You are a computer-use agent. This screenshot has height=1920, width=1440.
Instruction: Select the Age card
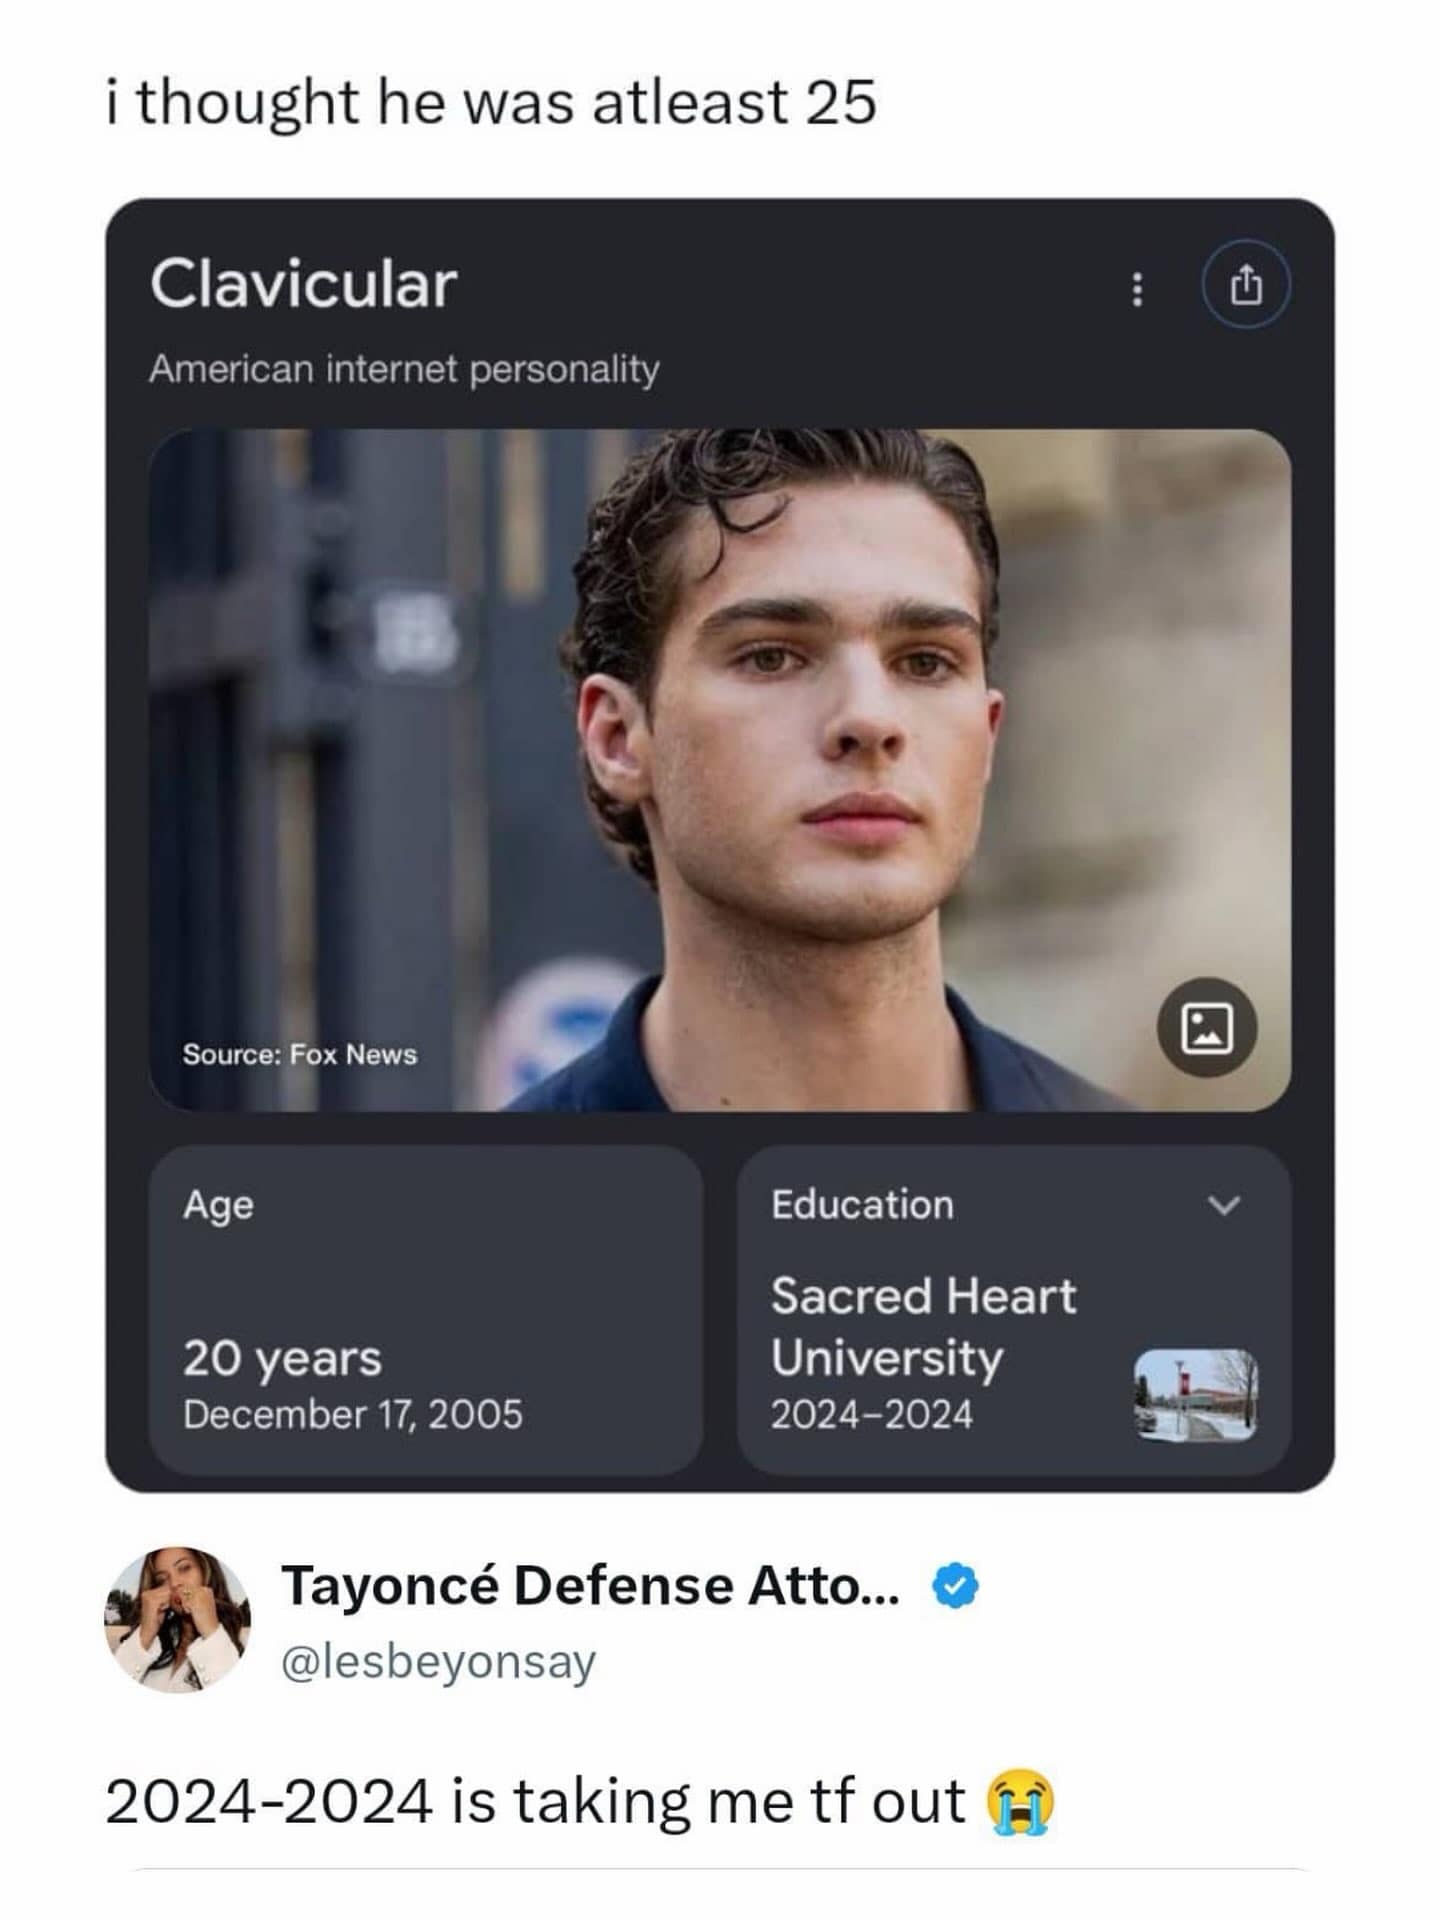(x=426, y=1310)
